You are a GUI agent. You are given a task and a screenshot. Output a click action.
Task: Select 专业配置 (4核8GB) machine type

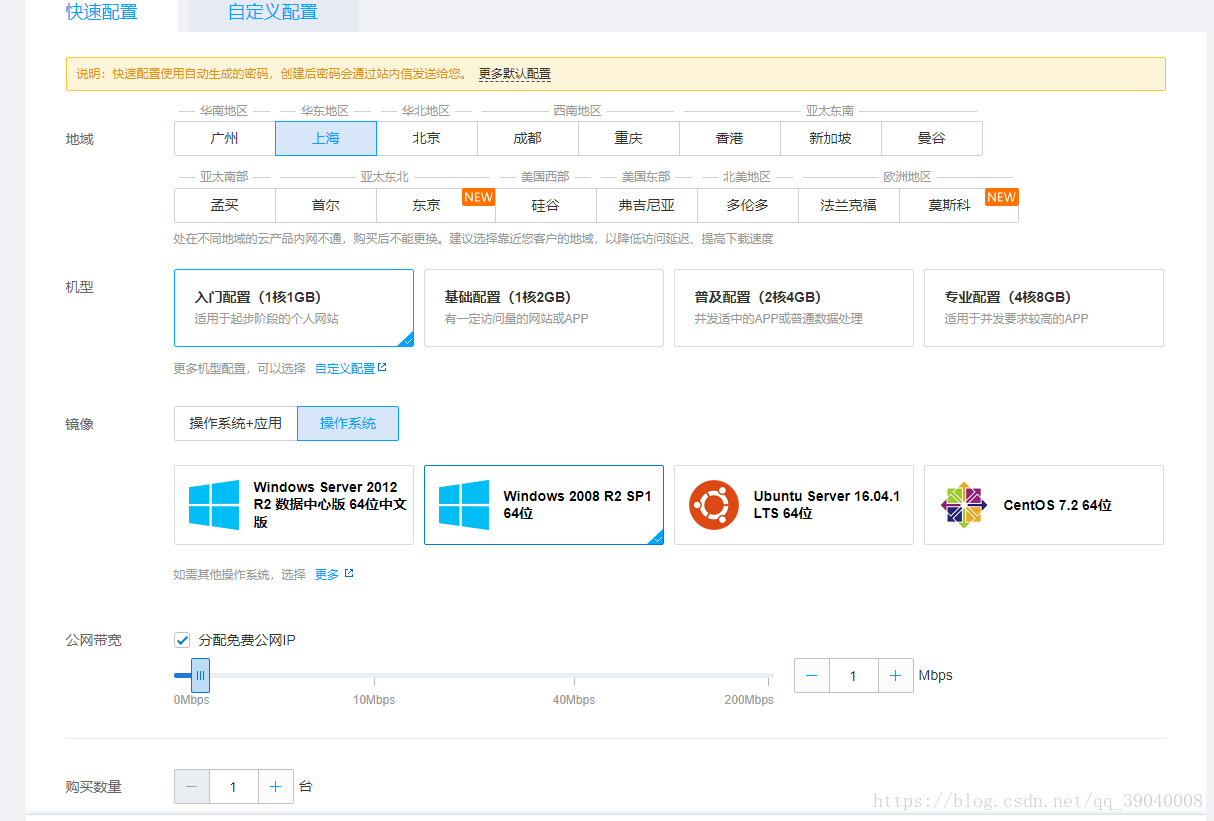[x=1043, y=307]
